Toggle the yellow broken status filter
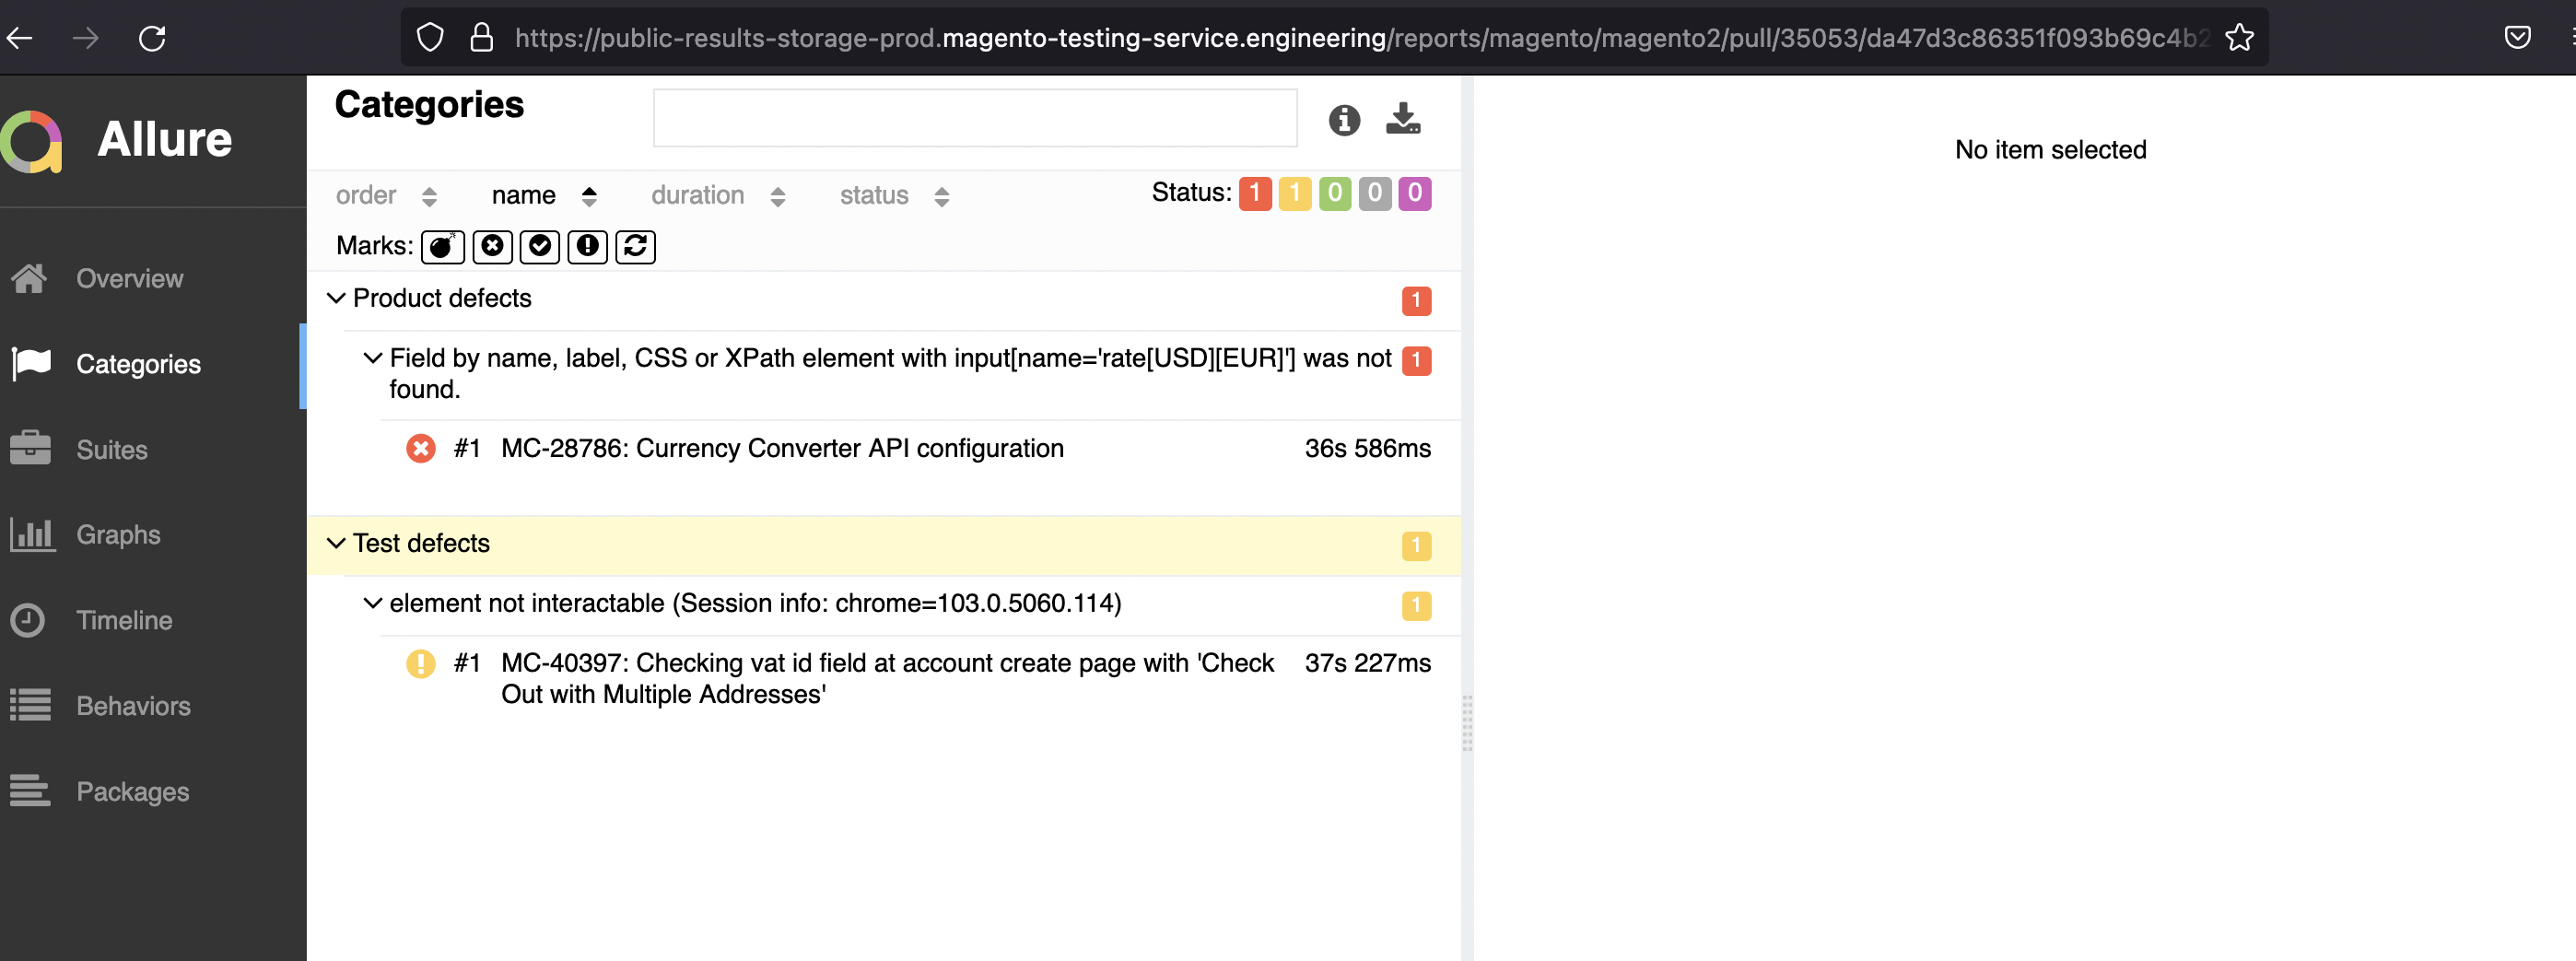Viewport: 2576px width, 961px height. pyautogui.click(x=1295, y=194)
